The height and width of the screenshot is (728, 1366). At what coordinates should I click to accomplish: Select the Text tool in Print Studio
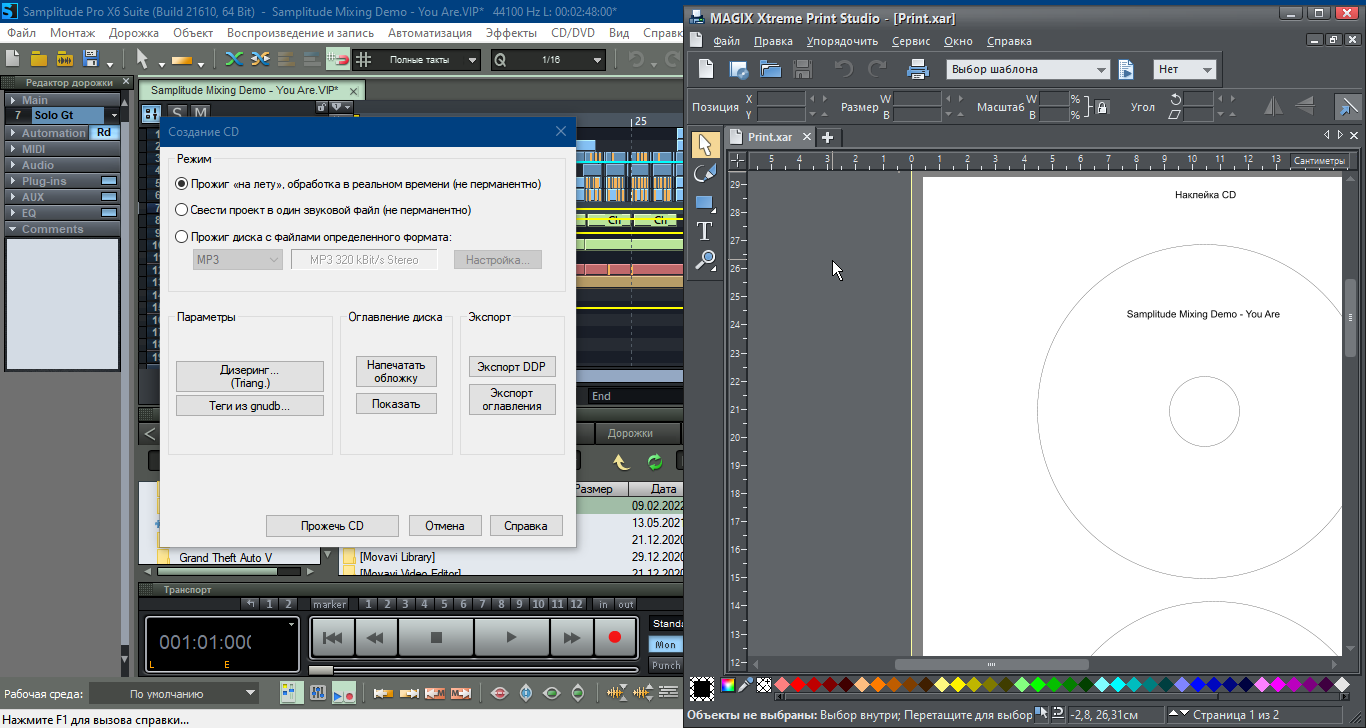point(704,231)
